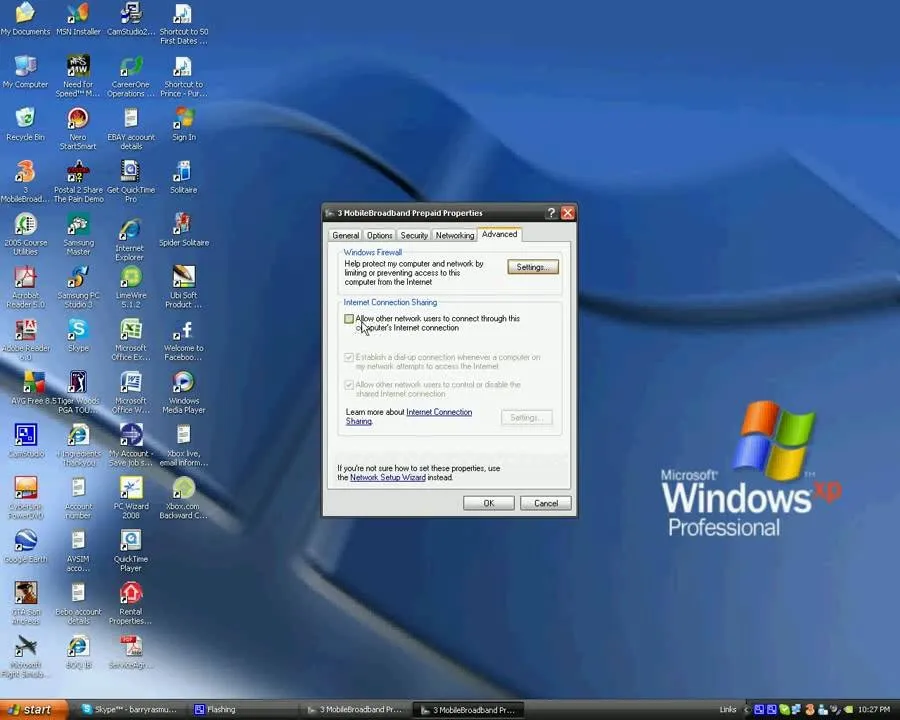Click the LimeWire 5.1.2 shortcut
This screenshot has height=720, width=900.
coord(131,287)
